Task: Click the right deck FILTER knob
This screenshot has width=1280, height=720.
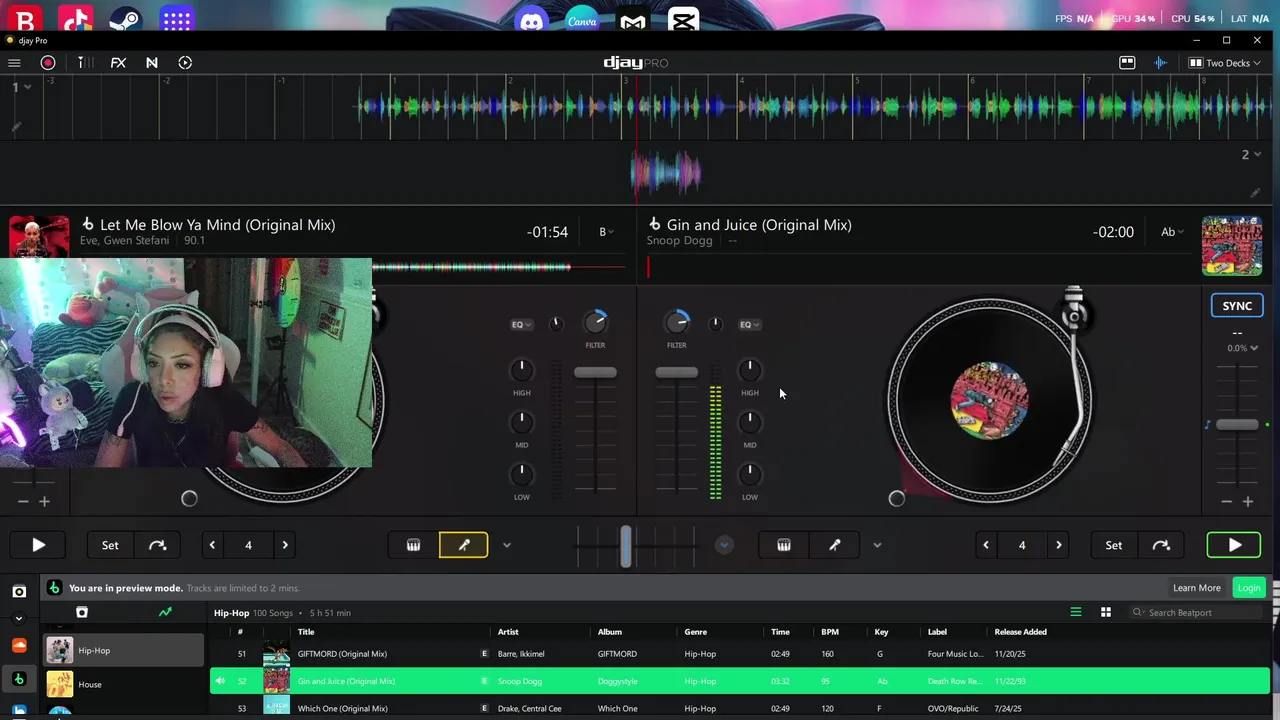Action: pyautogui.click(x=677, y=322)
